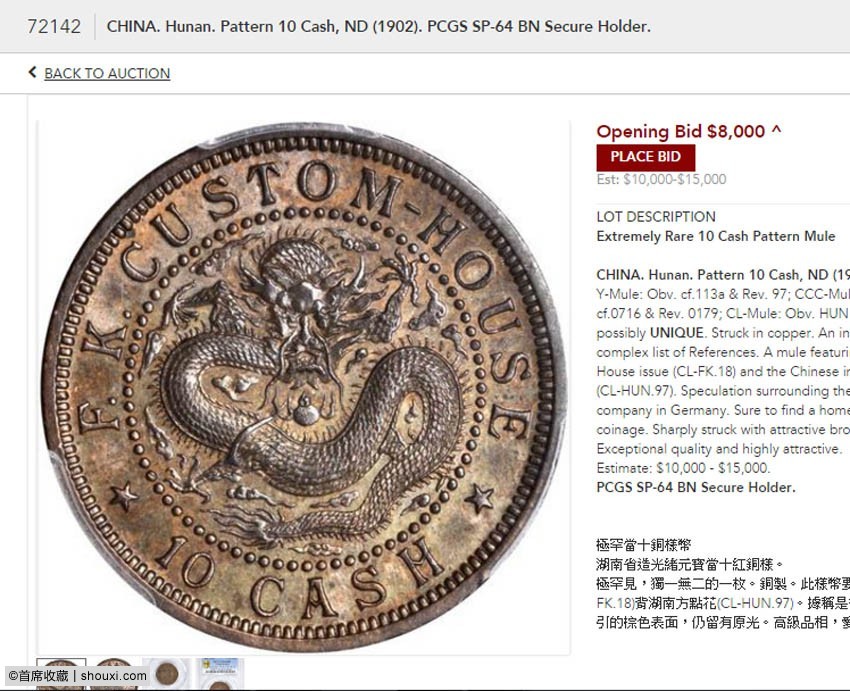Click the CL-FK.18 reference link
850x691 pixels.
[704, 372]
